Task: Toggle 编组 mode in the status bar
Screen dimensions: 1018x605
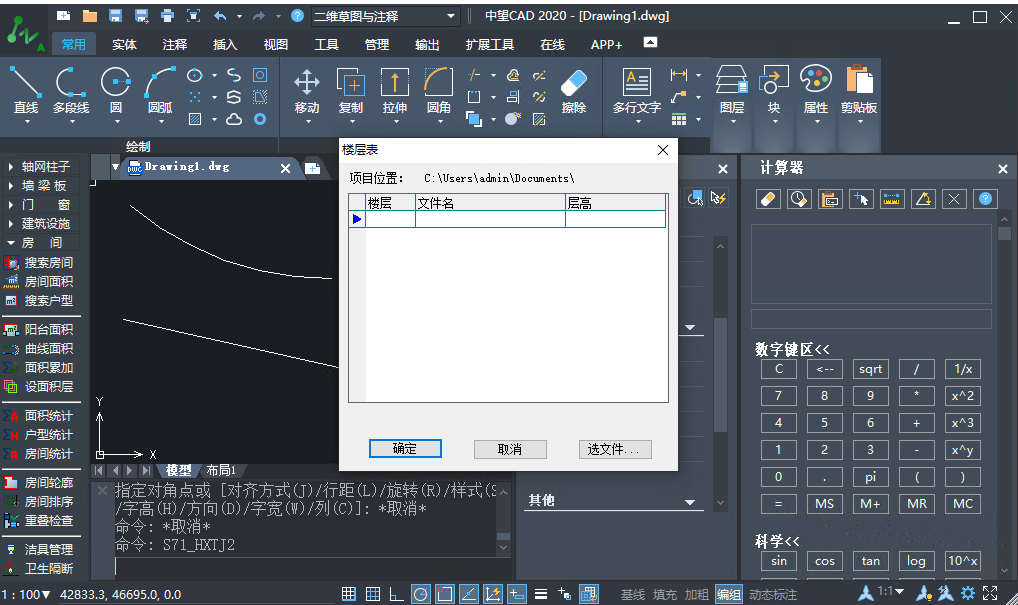Action: pyautogui.click(x=728, y=592)
